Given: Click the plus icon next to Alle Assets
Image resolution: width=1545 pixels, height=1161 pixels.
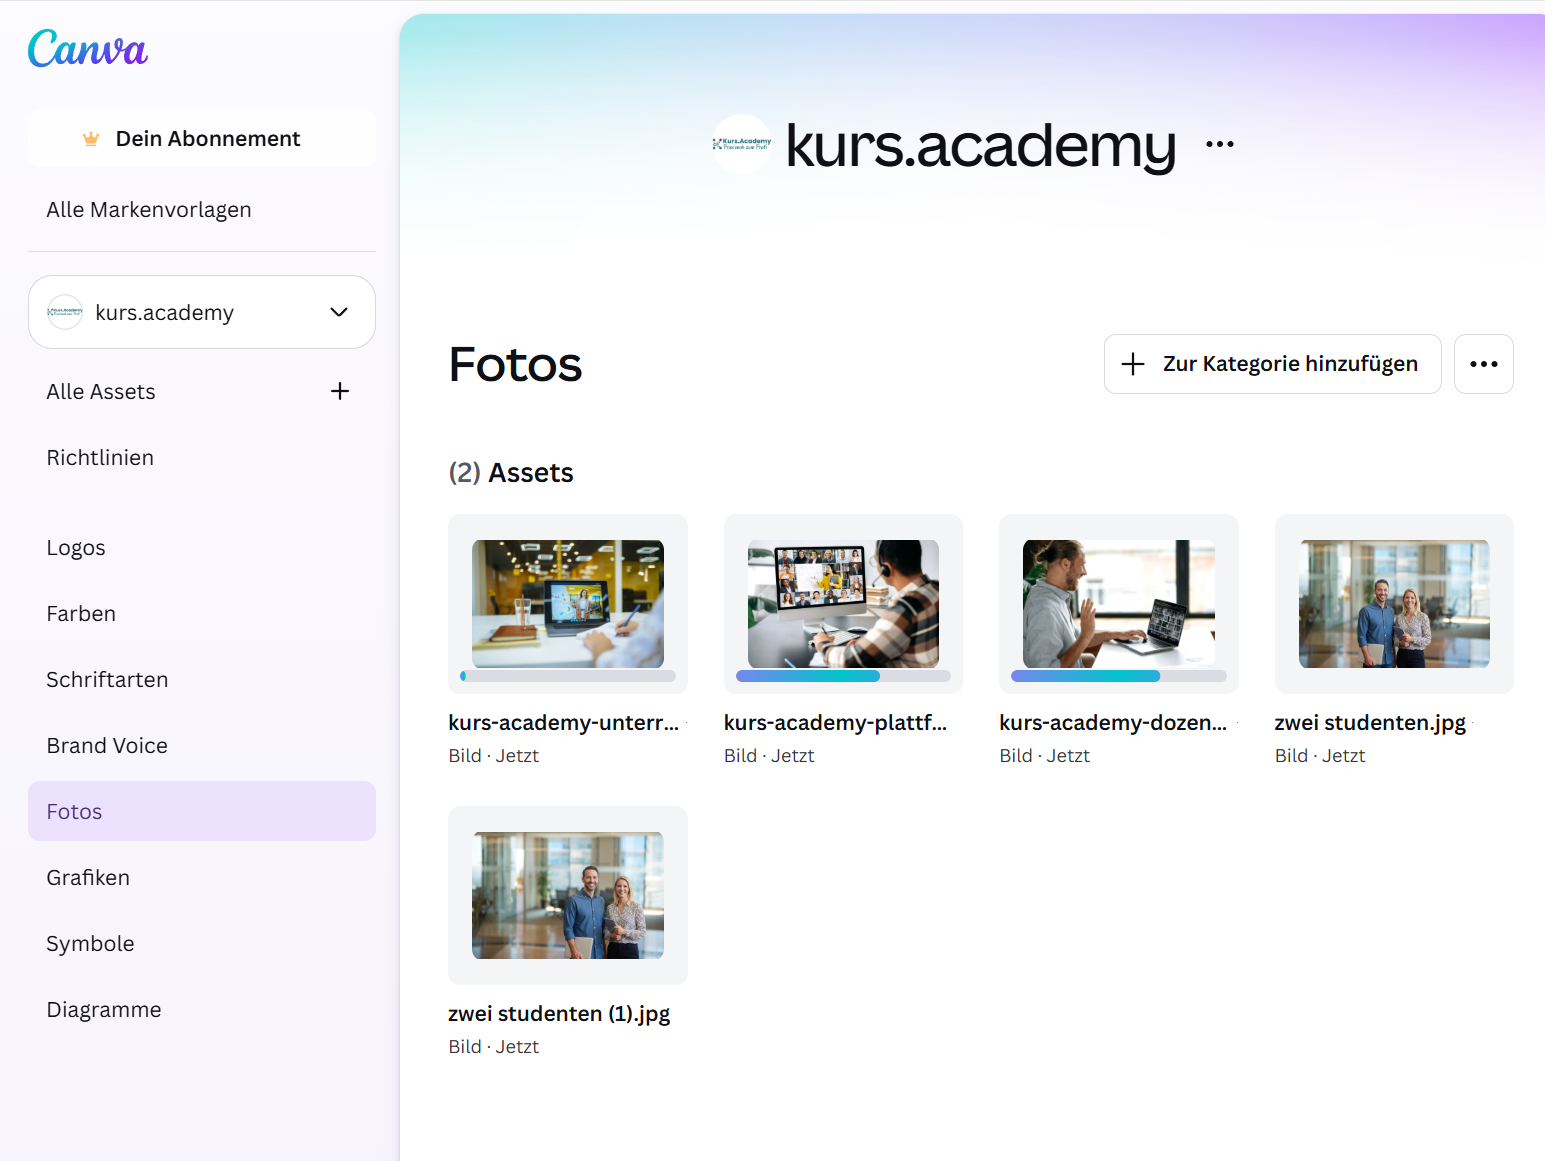Looking at the screenshot, I should 340,391.
